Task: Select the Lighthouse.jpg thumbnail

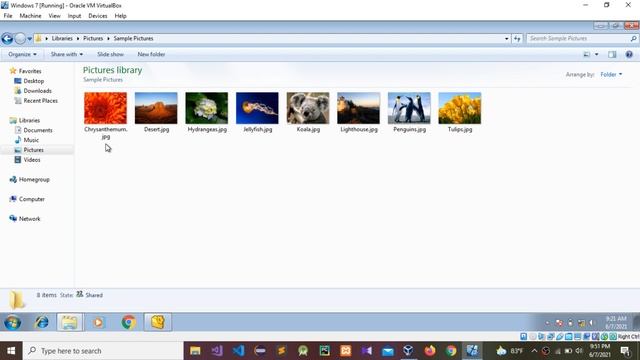Action: point(358,108)
